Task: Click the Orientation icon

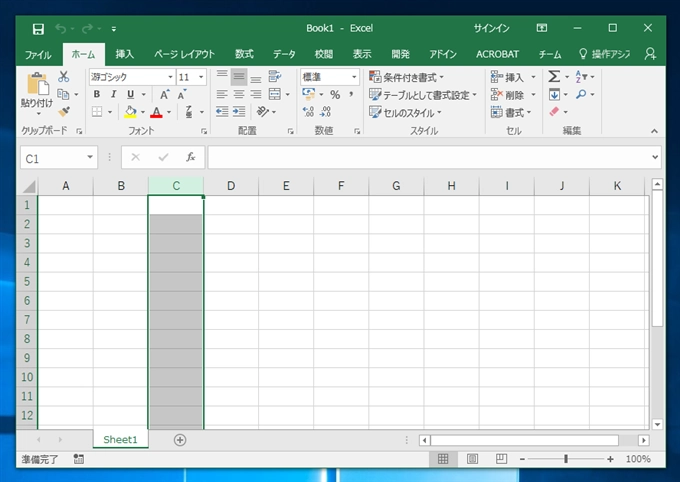Action: tap(262, 112)
